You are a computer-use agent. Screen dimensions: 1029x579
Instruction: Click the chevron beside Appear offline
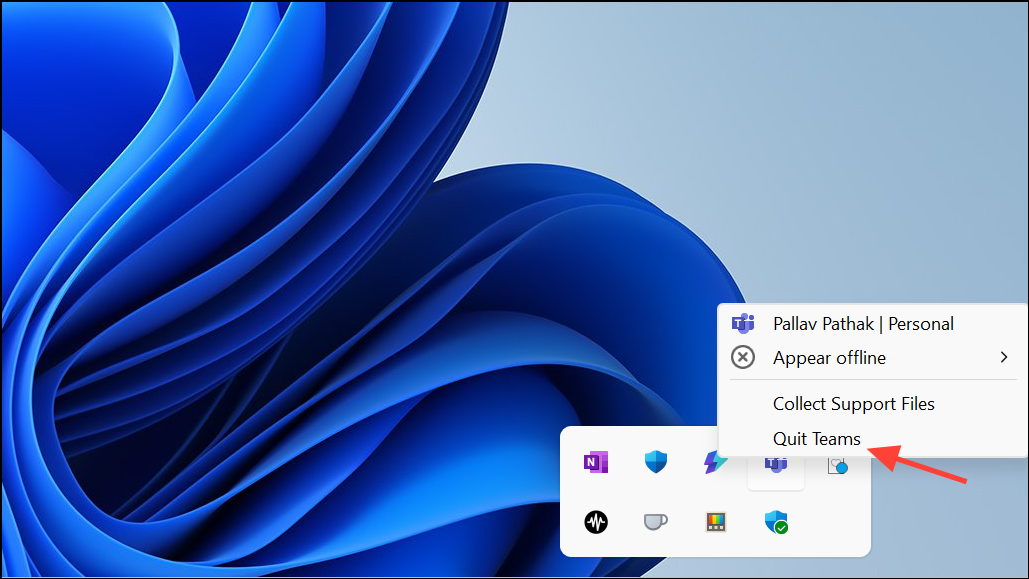point(1004,357)
